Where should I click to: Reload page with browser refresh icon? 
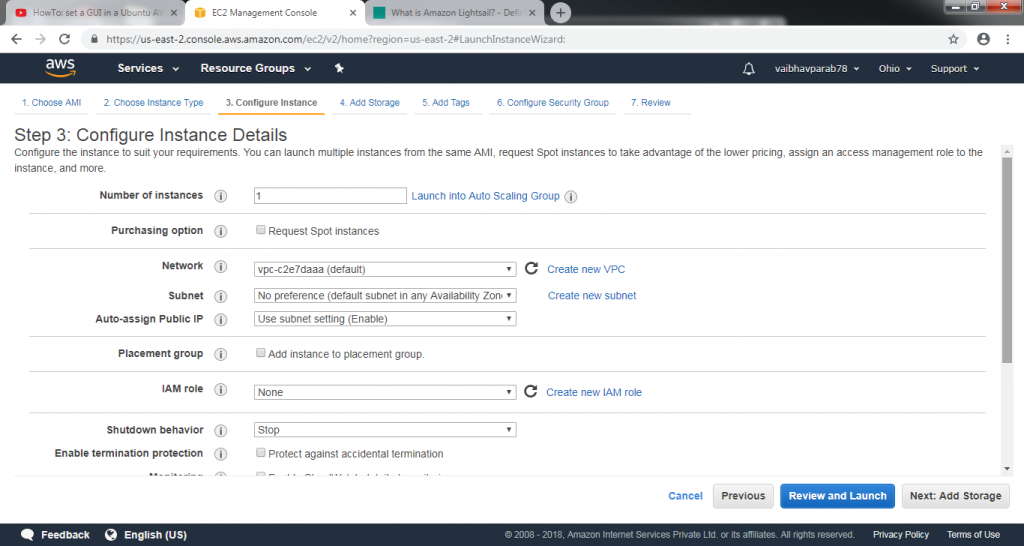coord(65,39)
